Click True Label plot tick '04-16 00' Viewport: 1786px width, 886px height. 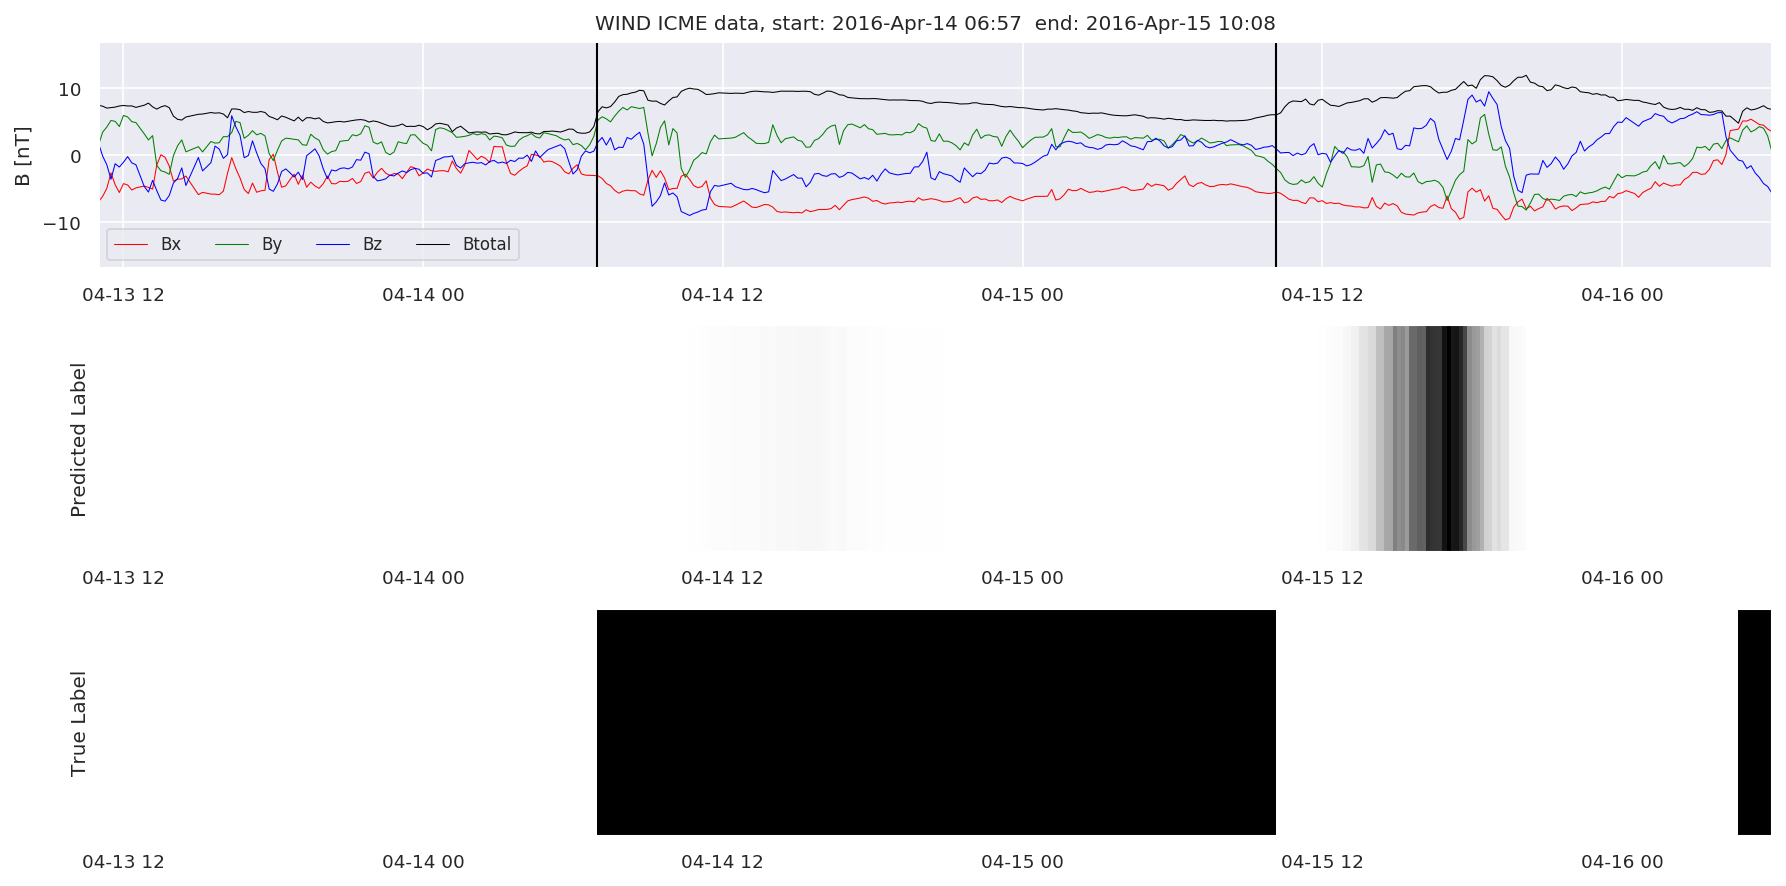(x=1622, y=862)
